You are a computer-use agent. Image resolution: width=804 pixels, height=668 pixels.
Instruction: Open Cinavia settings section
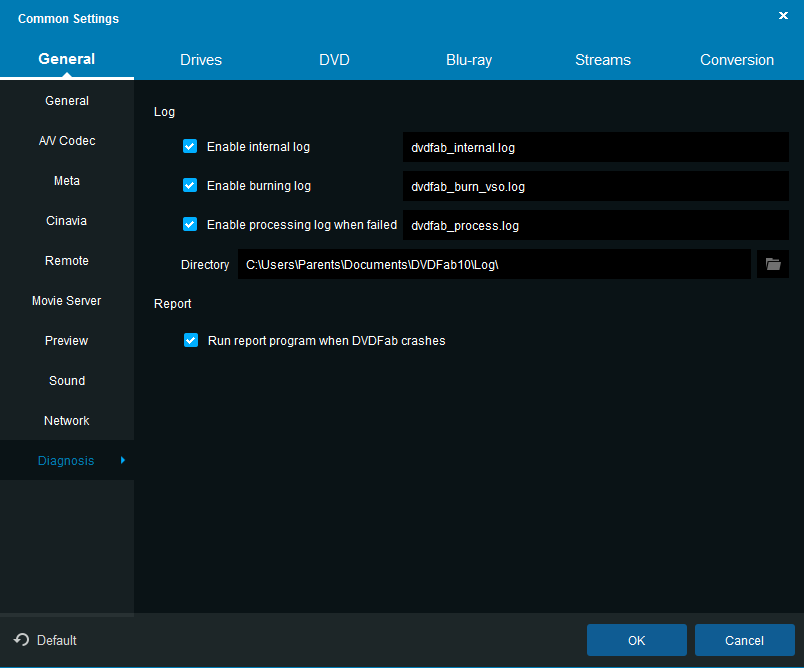point(67,220)
